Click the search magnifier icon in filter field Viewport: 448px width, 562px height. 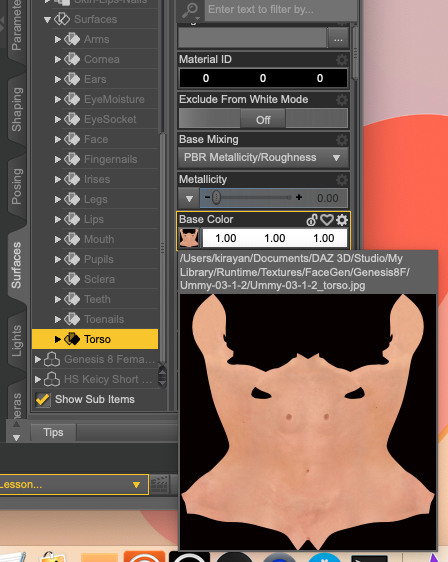(x=190, y=10)
